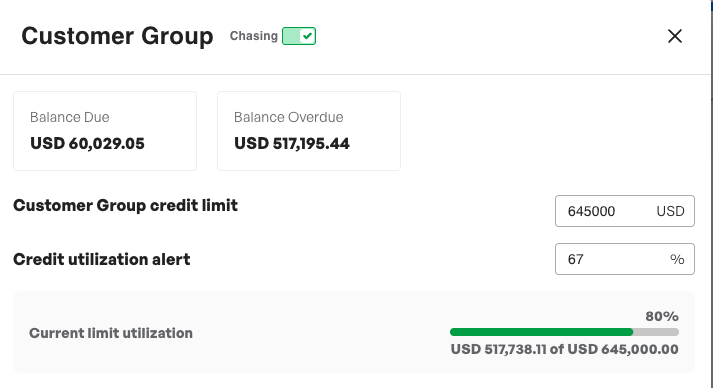Image resolution: width=713 pixels, height=388 pixels.
Task: Click the Credit utilization alert label
Action: [x=102, y=259]
